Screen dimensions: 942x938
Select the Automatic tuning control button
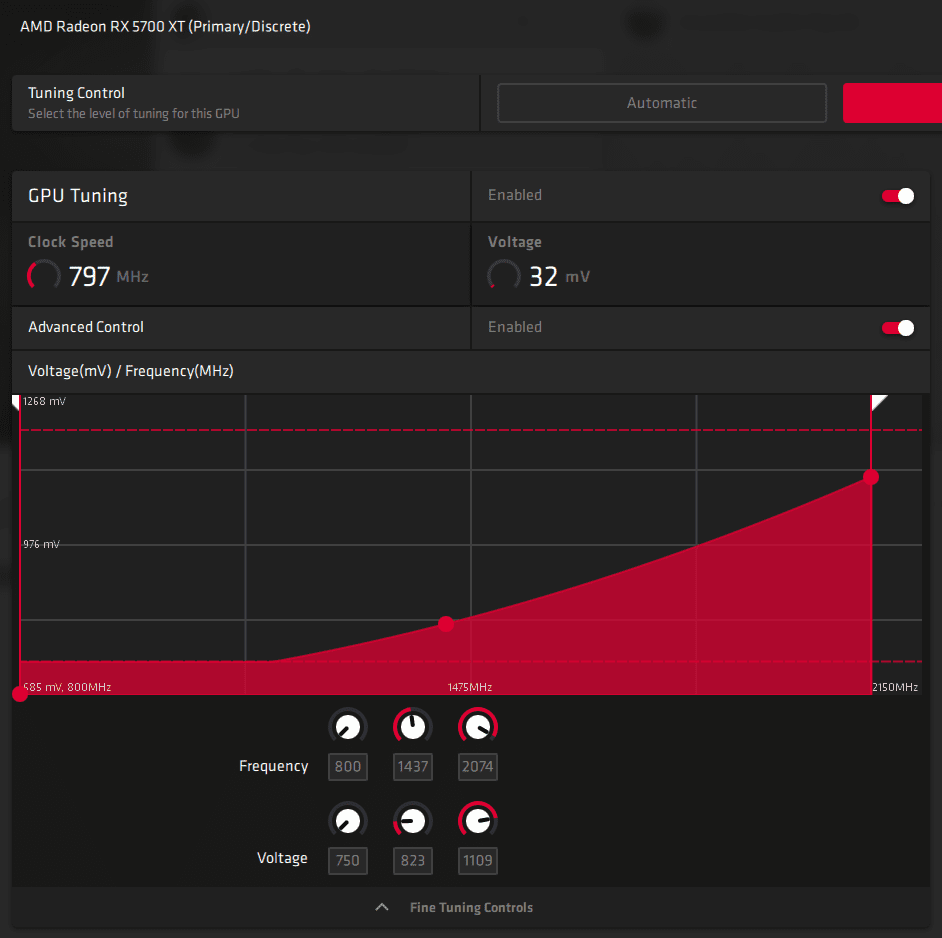661,103
